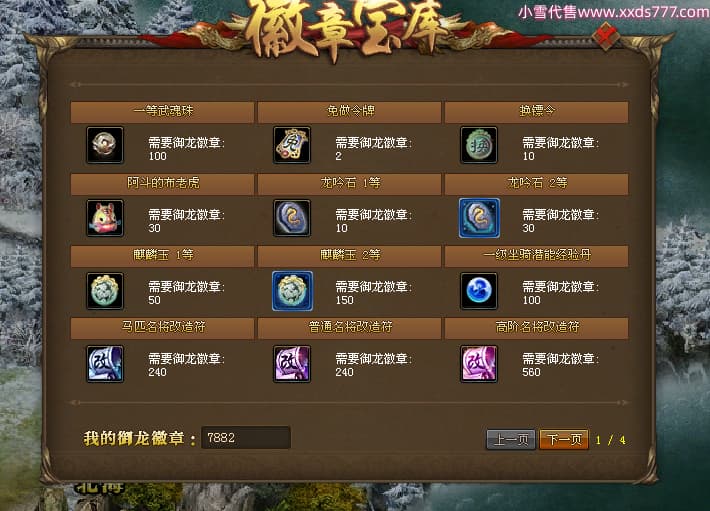The height and width of the screenshot is (511, 710).
Task: Open the 一等武魂珠 title bar
Action: click(x=163, y=112)
